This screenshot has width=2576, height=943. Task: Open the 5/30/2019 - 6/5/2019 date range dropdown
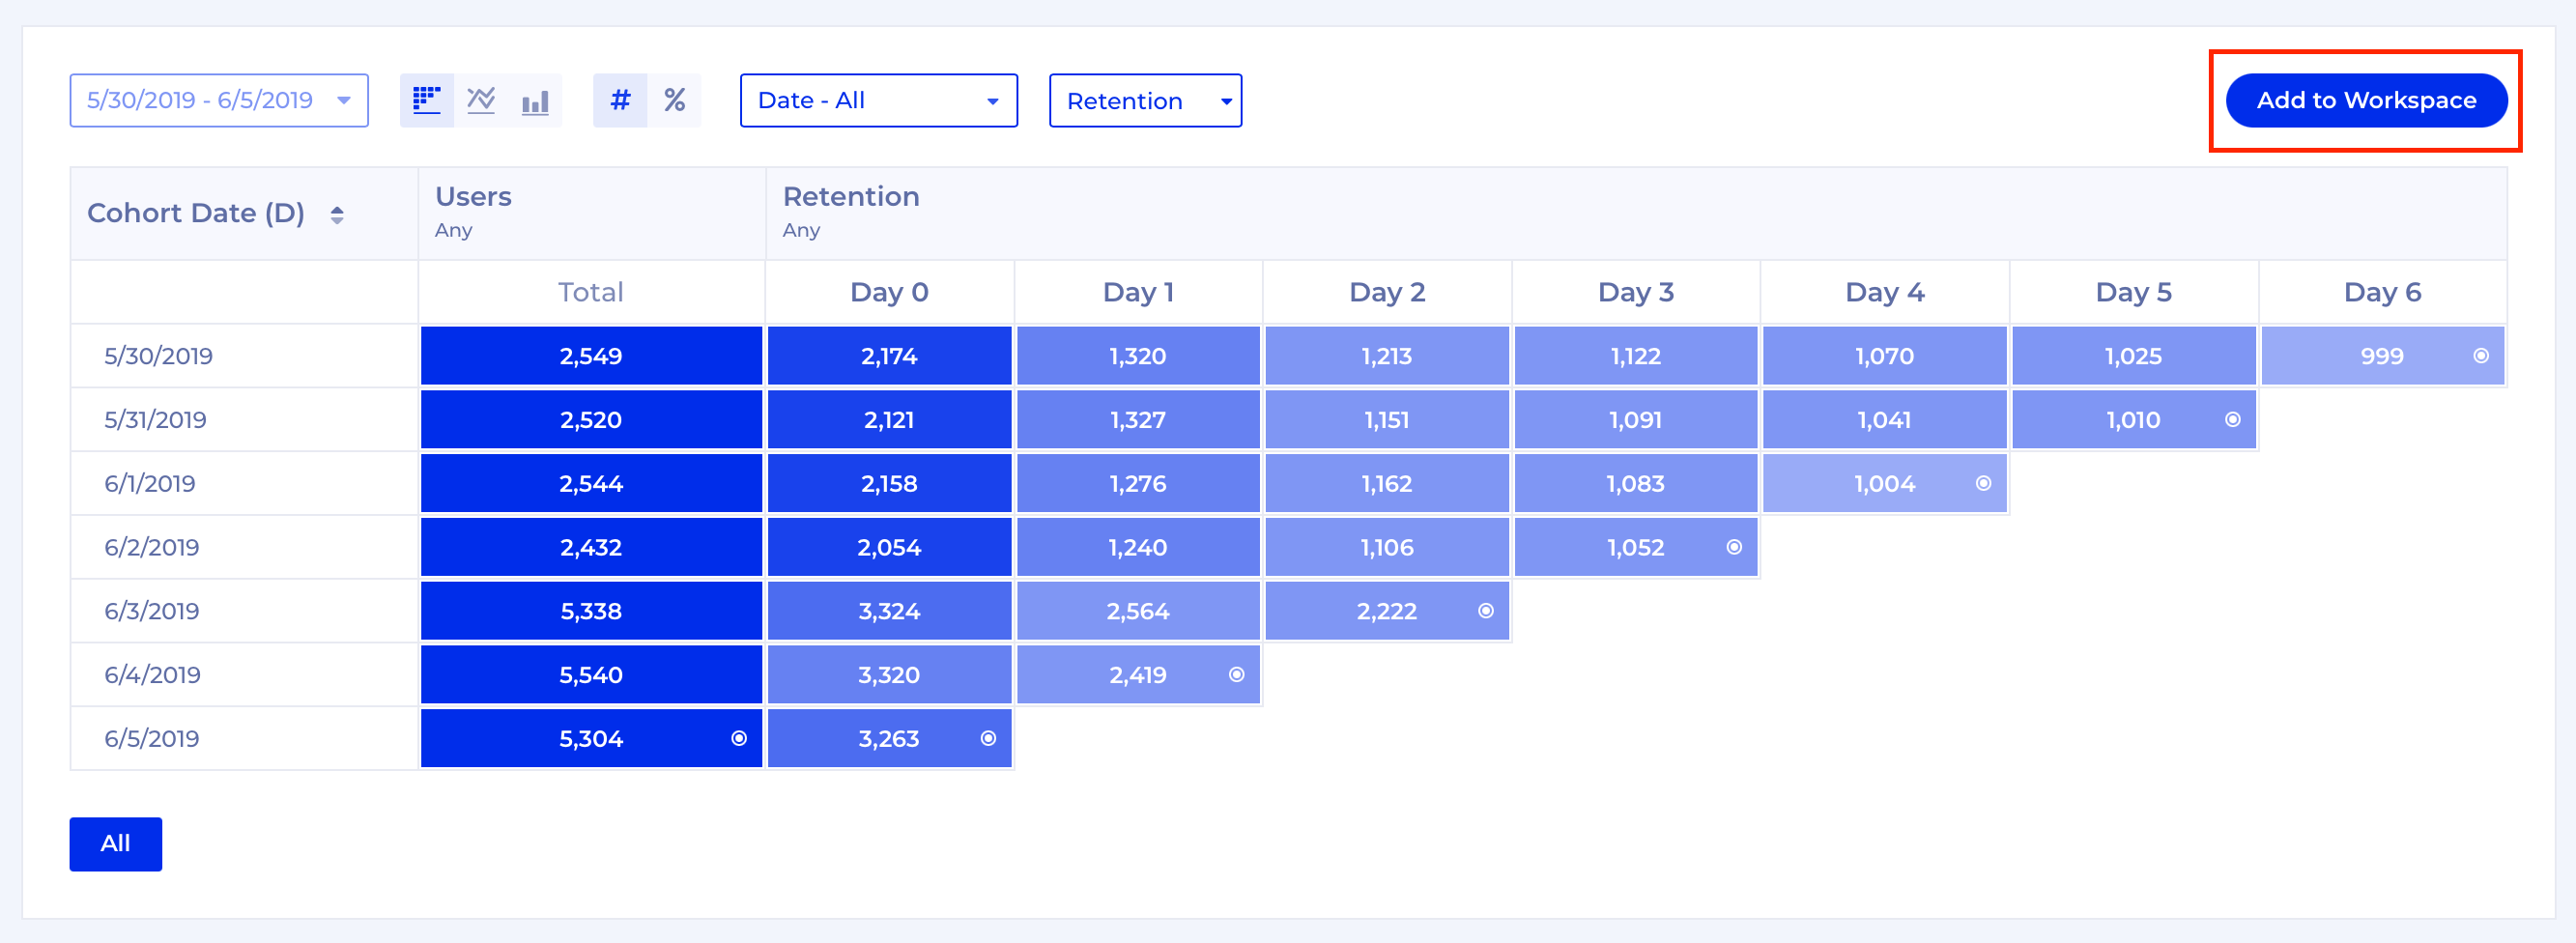tap(218, 100)
